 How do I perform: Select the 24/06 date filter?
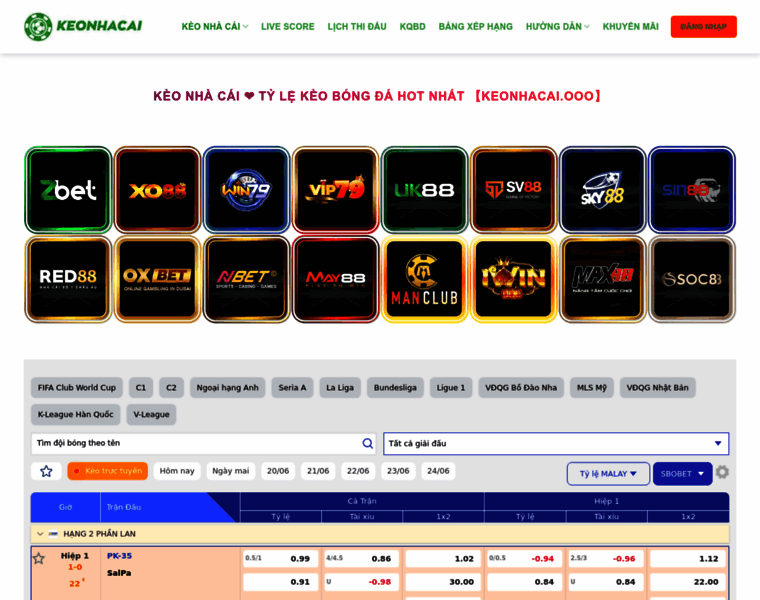438,471
